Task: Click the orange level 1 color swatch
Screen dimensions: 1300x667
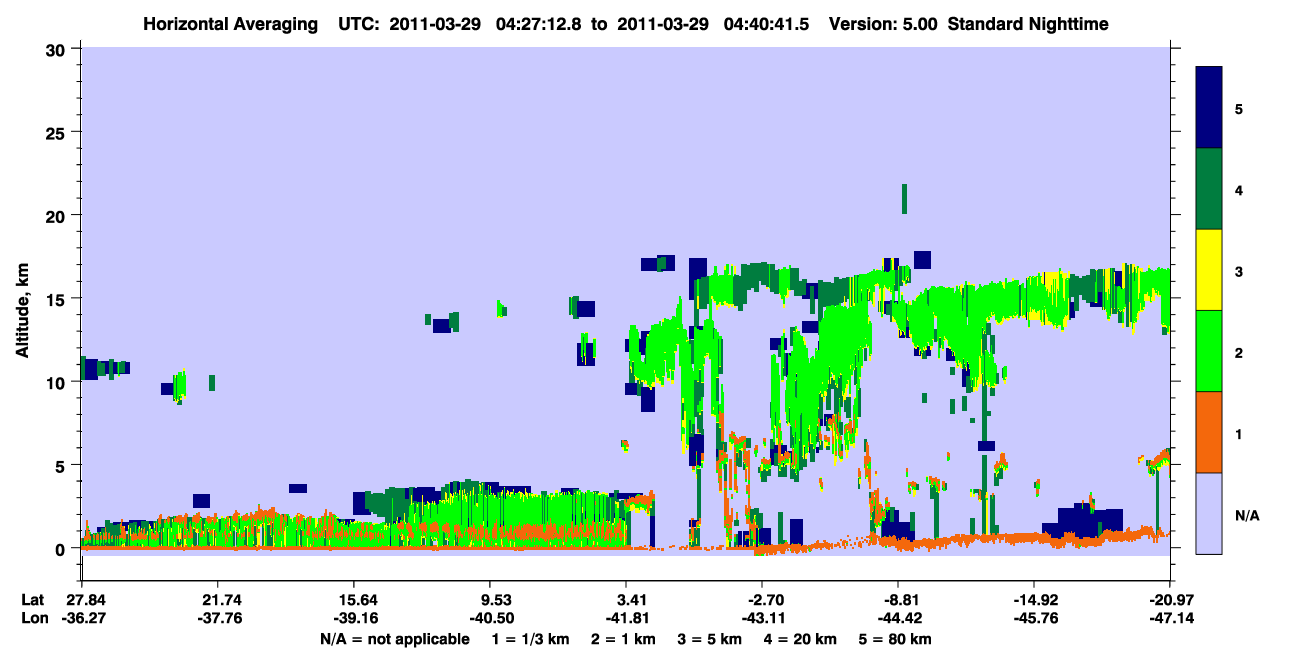Action: point(1209,432)
